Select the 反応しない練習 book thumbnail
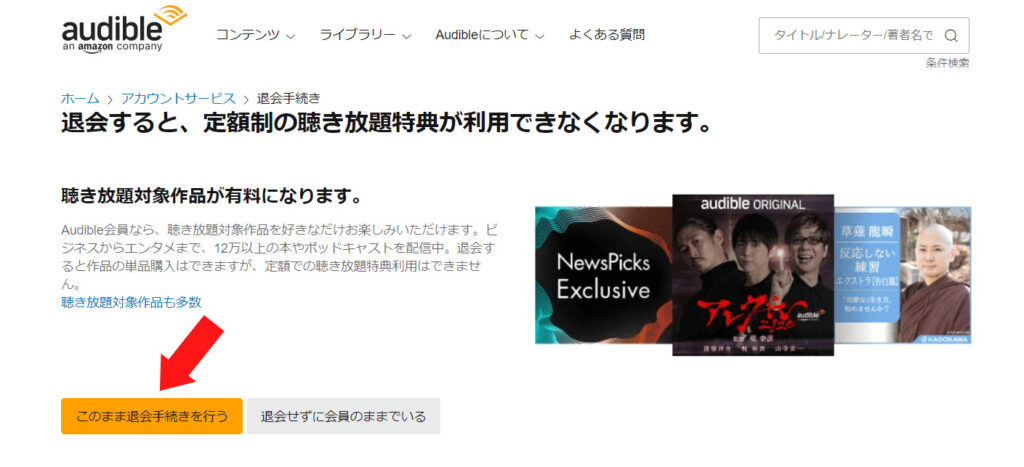This screenshot has width=1024, height=467. coord(903,275)
